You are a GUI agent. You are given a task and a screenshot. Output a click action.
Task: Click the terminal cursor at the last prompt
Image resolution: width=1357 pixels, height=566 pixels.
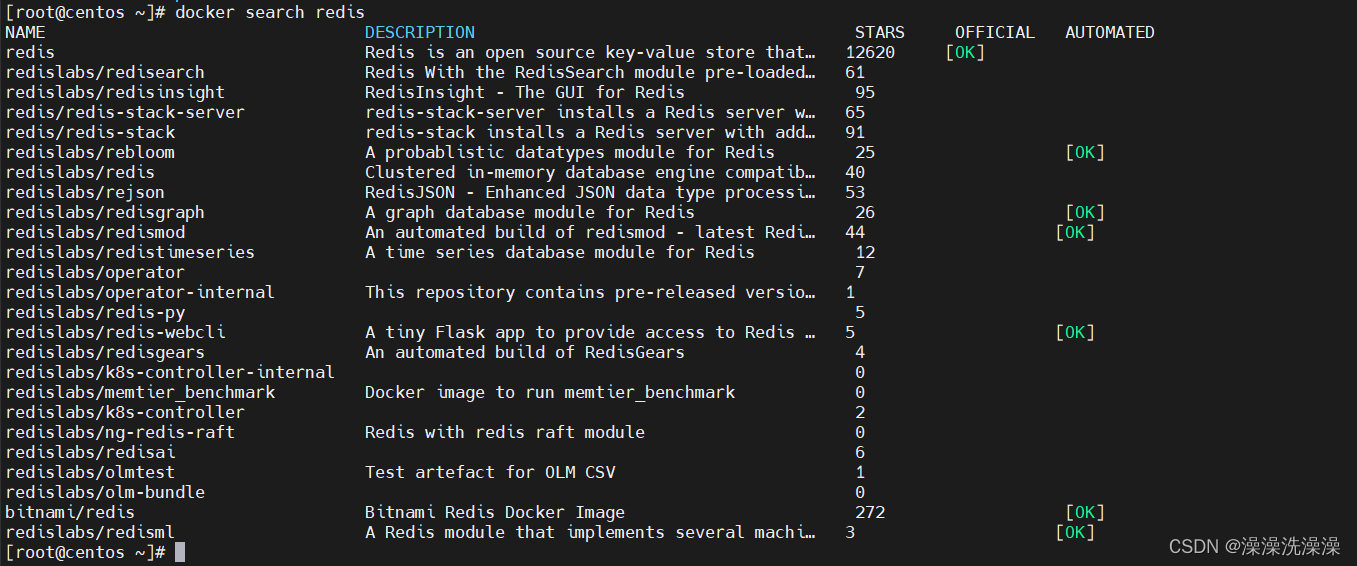180,552
